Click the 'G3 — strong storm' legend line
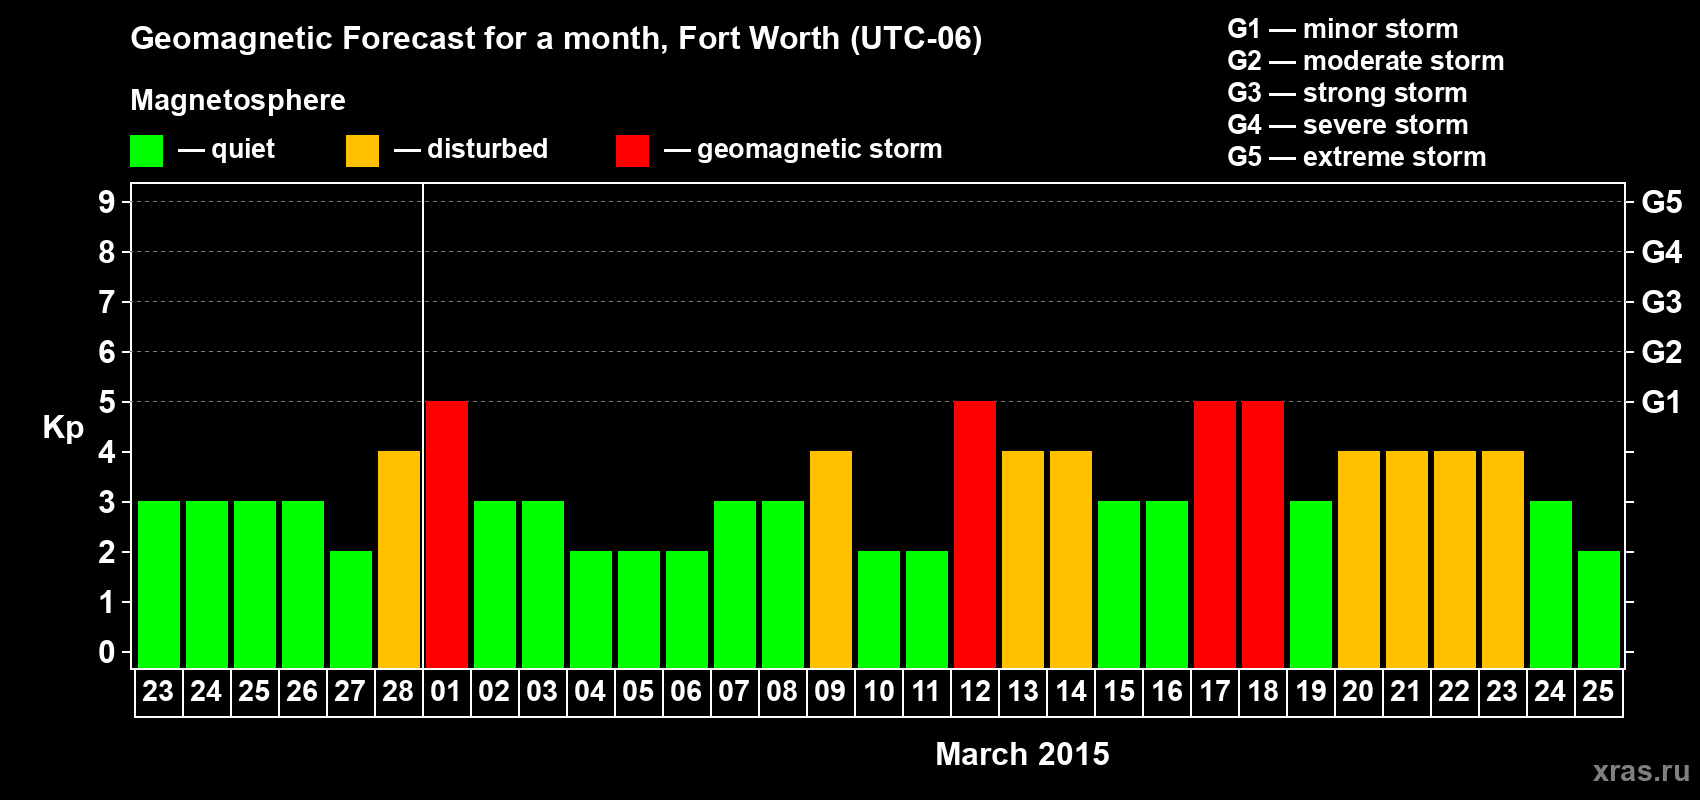This screenshot has height=800, width=1700. (1348, 93)
